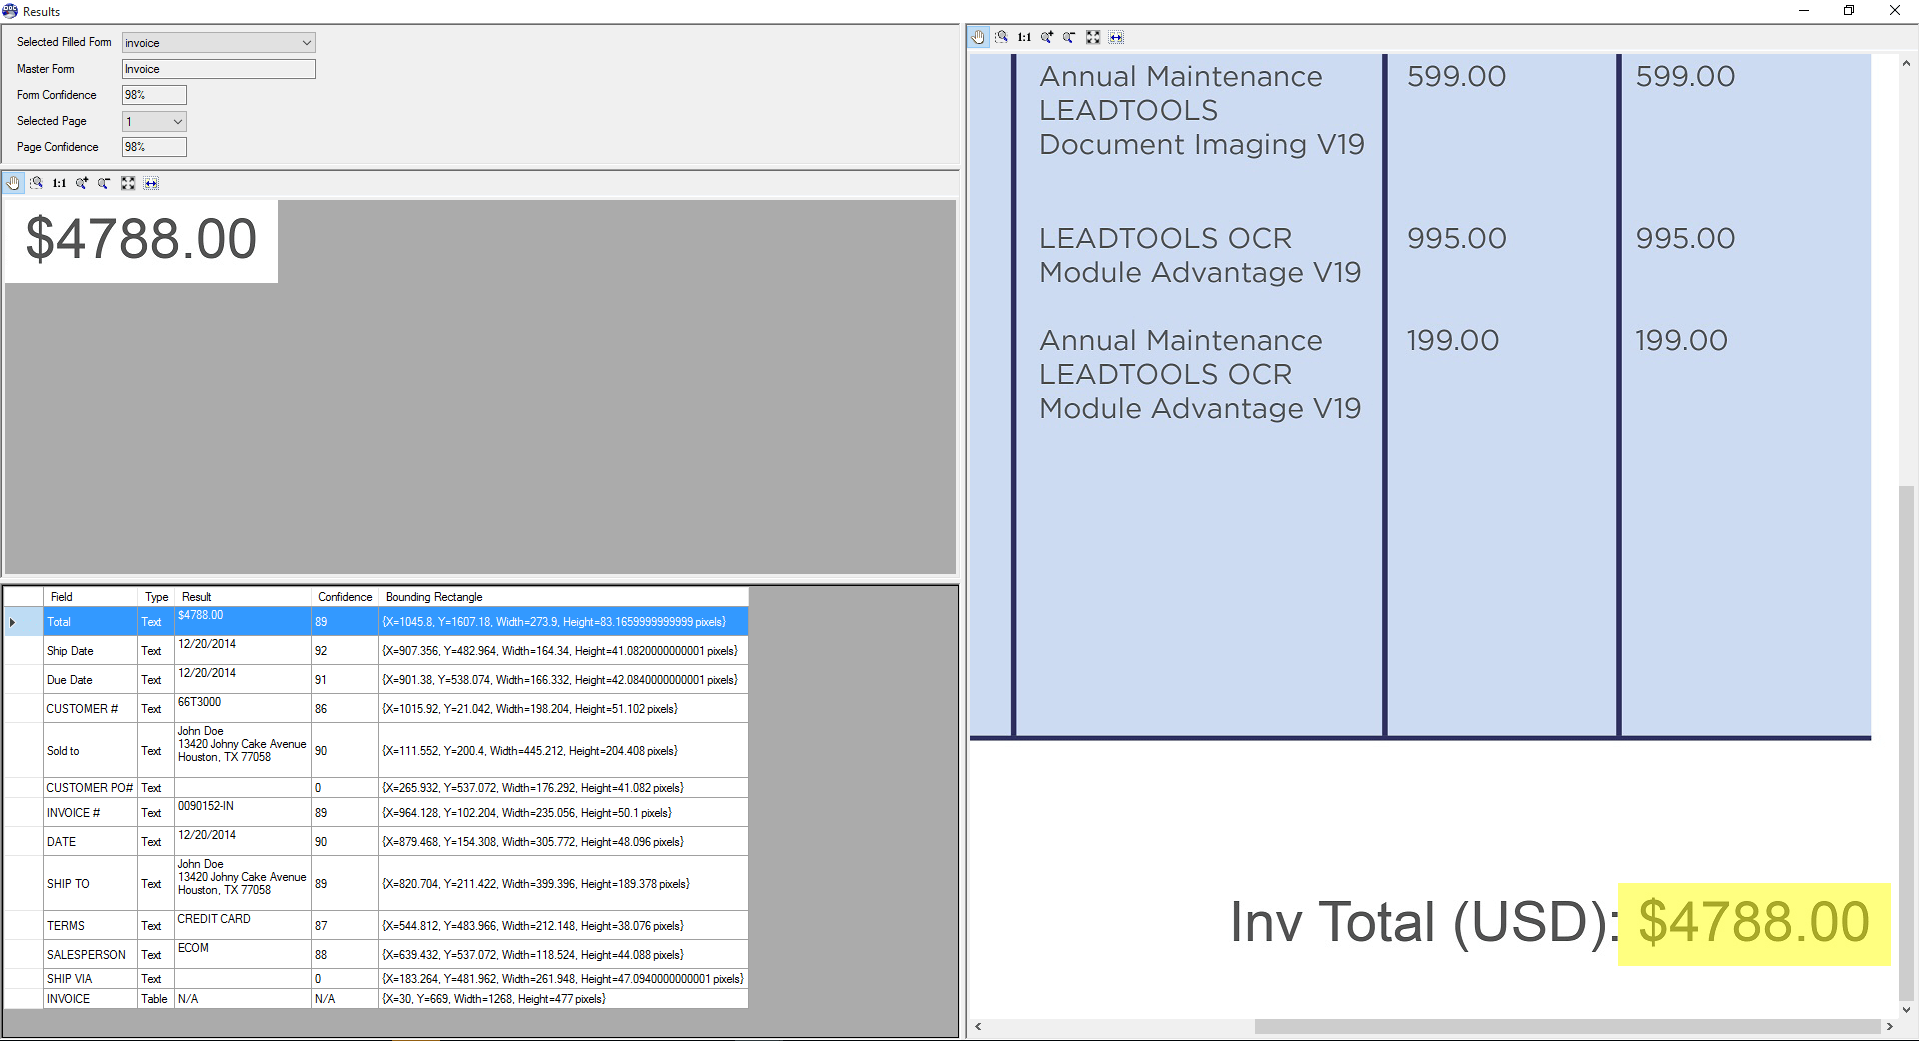Set 1:1 actual size in the field image toolbar
Image resolution: width=1919 pixels, height=1041 pixels.
coord(59,183)
